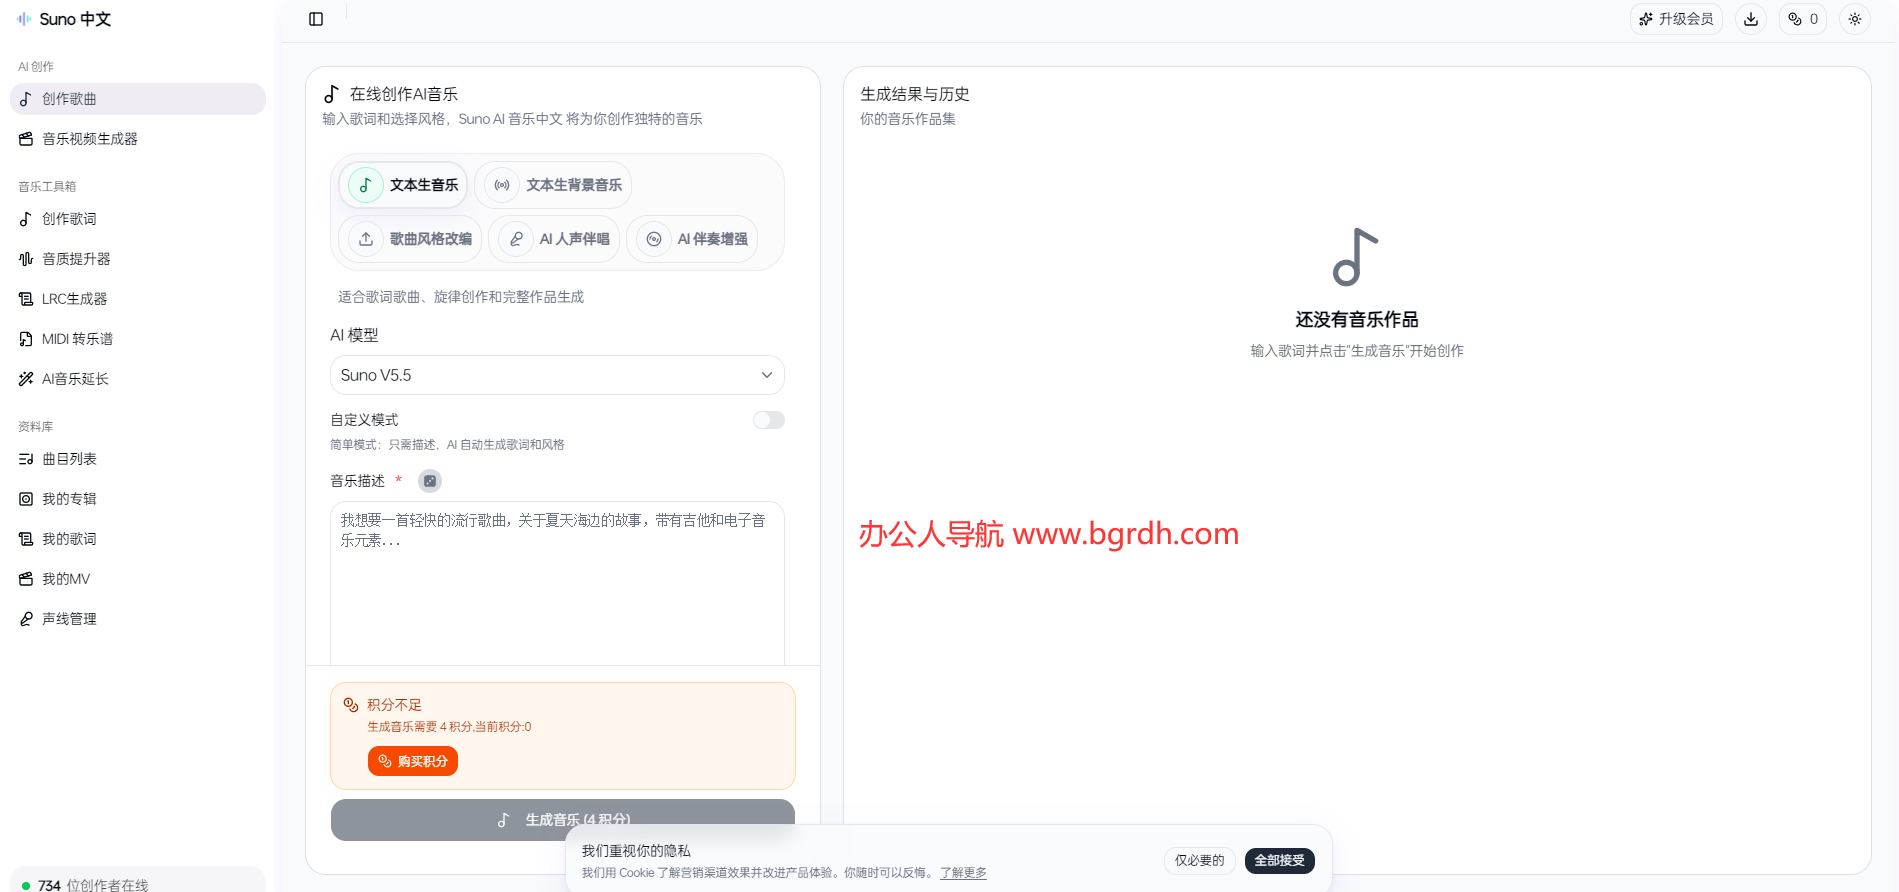The image size is (1899, 892).
Task: Toggle the sidebar collapse icon
Action: 316,19
